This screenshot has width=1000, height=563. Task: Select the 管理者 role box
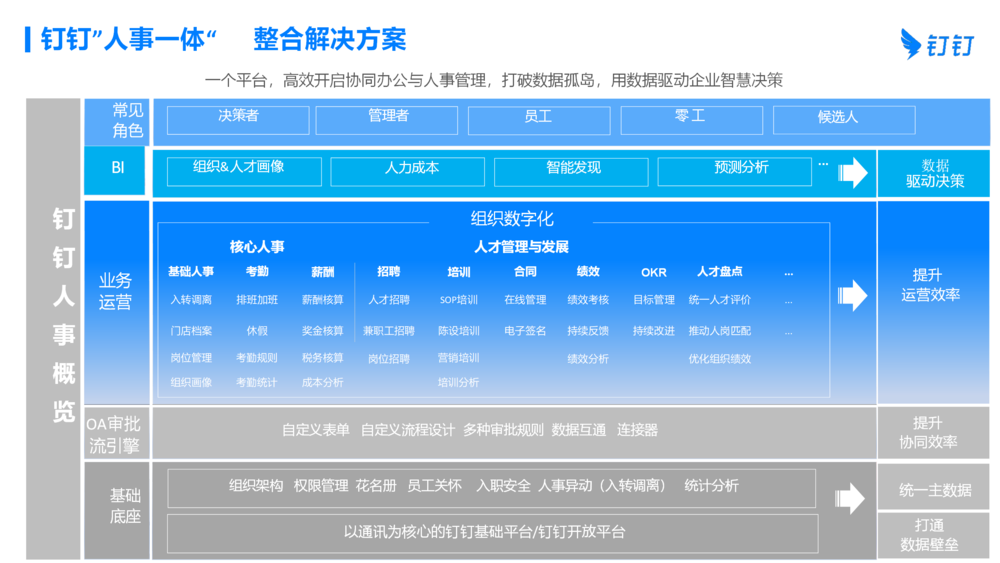pos(387,120)
